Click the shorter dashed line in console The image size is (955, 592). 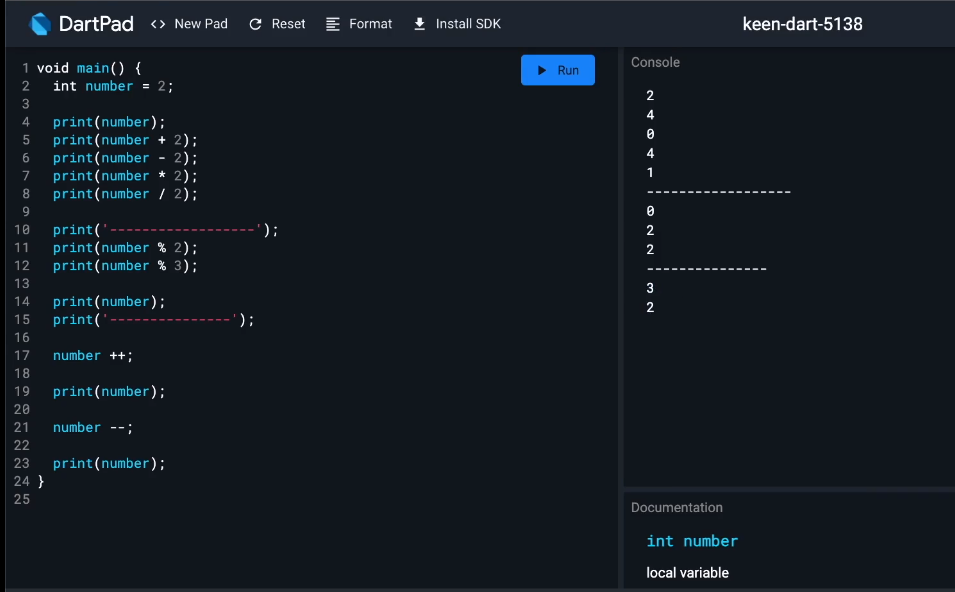(707, 269)
